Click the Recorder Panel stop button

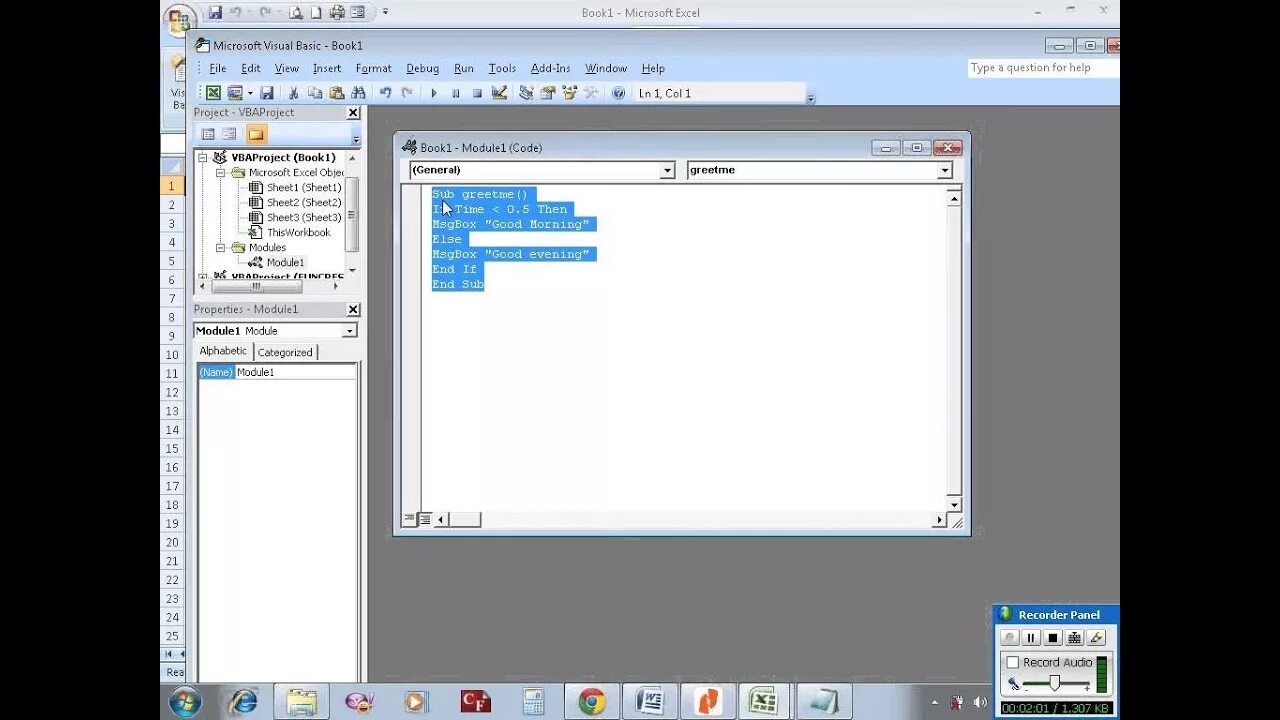1053,638
